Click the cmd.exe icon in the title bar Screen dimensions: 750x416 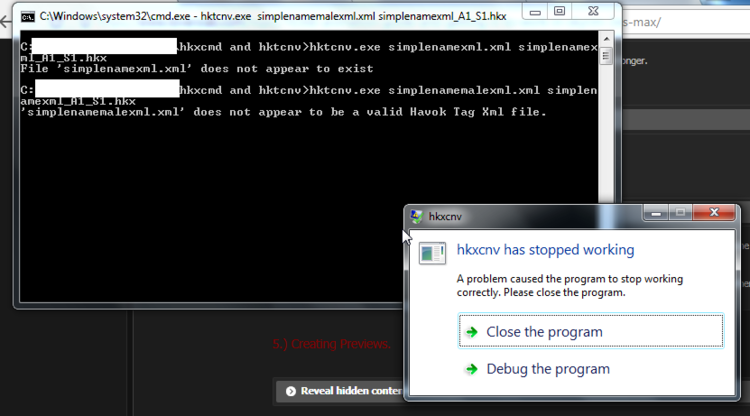27,17
